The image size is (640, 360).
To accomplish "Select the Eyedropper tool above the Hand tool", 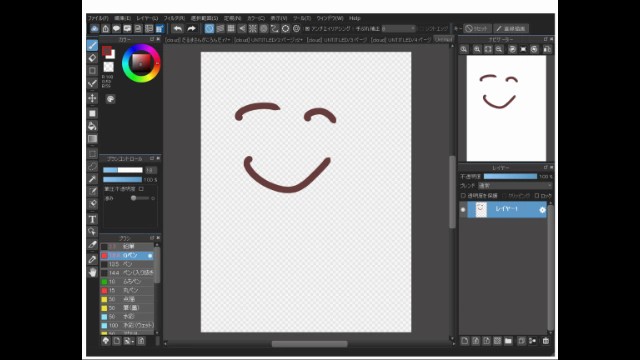I will [x=93, y=259].
